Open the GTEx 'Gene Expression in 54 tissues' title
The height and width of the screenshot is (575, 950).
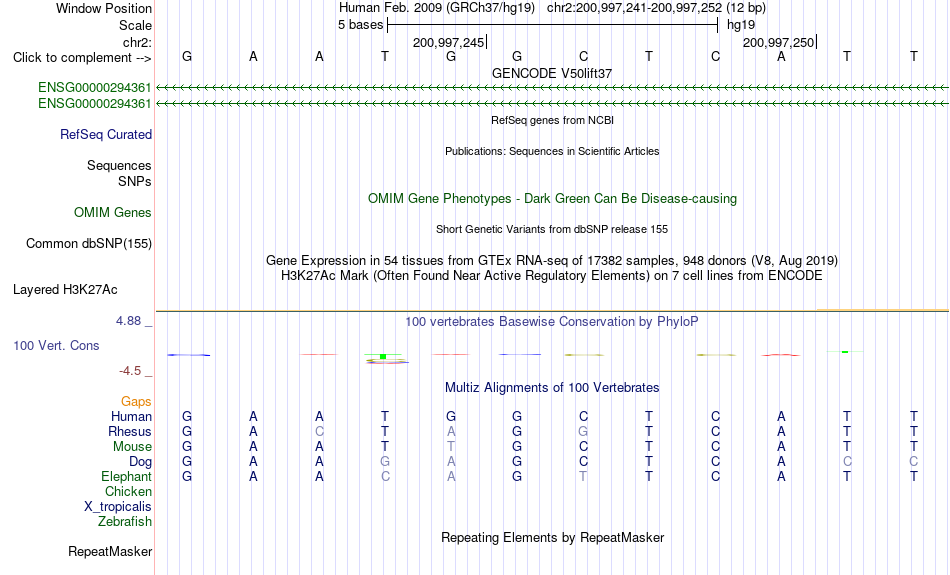pos(552,261)
